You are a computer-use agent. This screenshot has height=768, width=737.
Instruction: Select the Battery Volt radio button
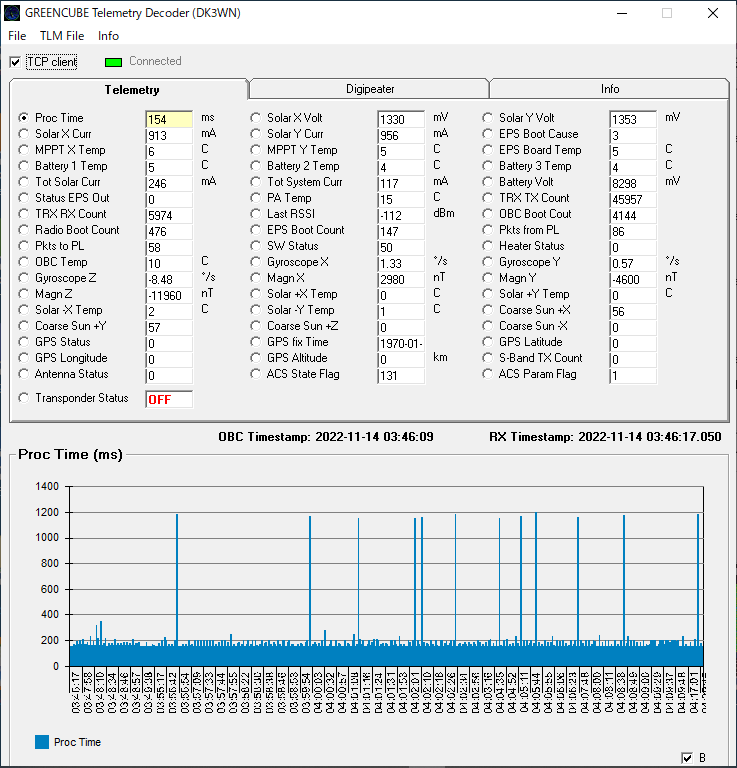click(x=487, y=182)
